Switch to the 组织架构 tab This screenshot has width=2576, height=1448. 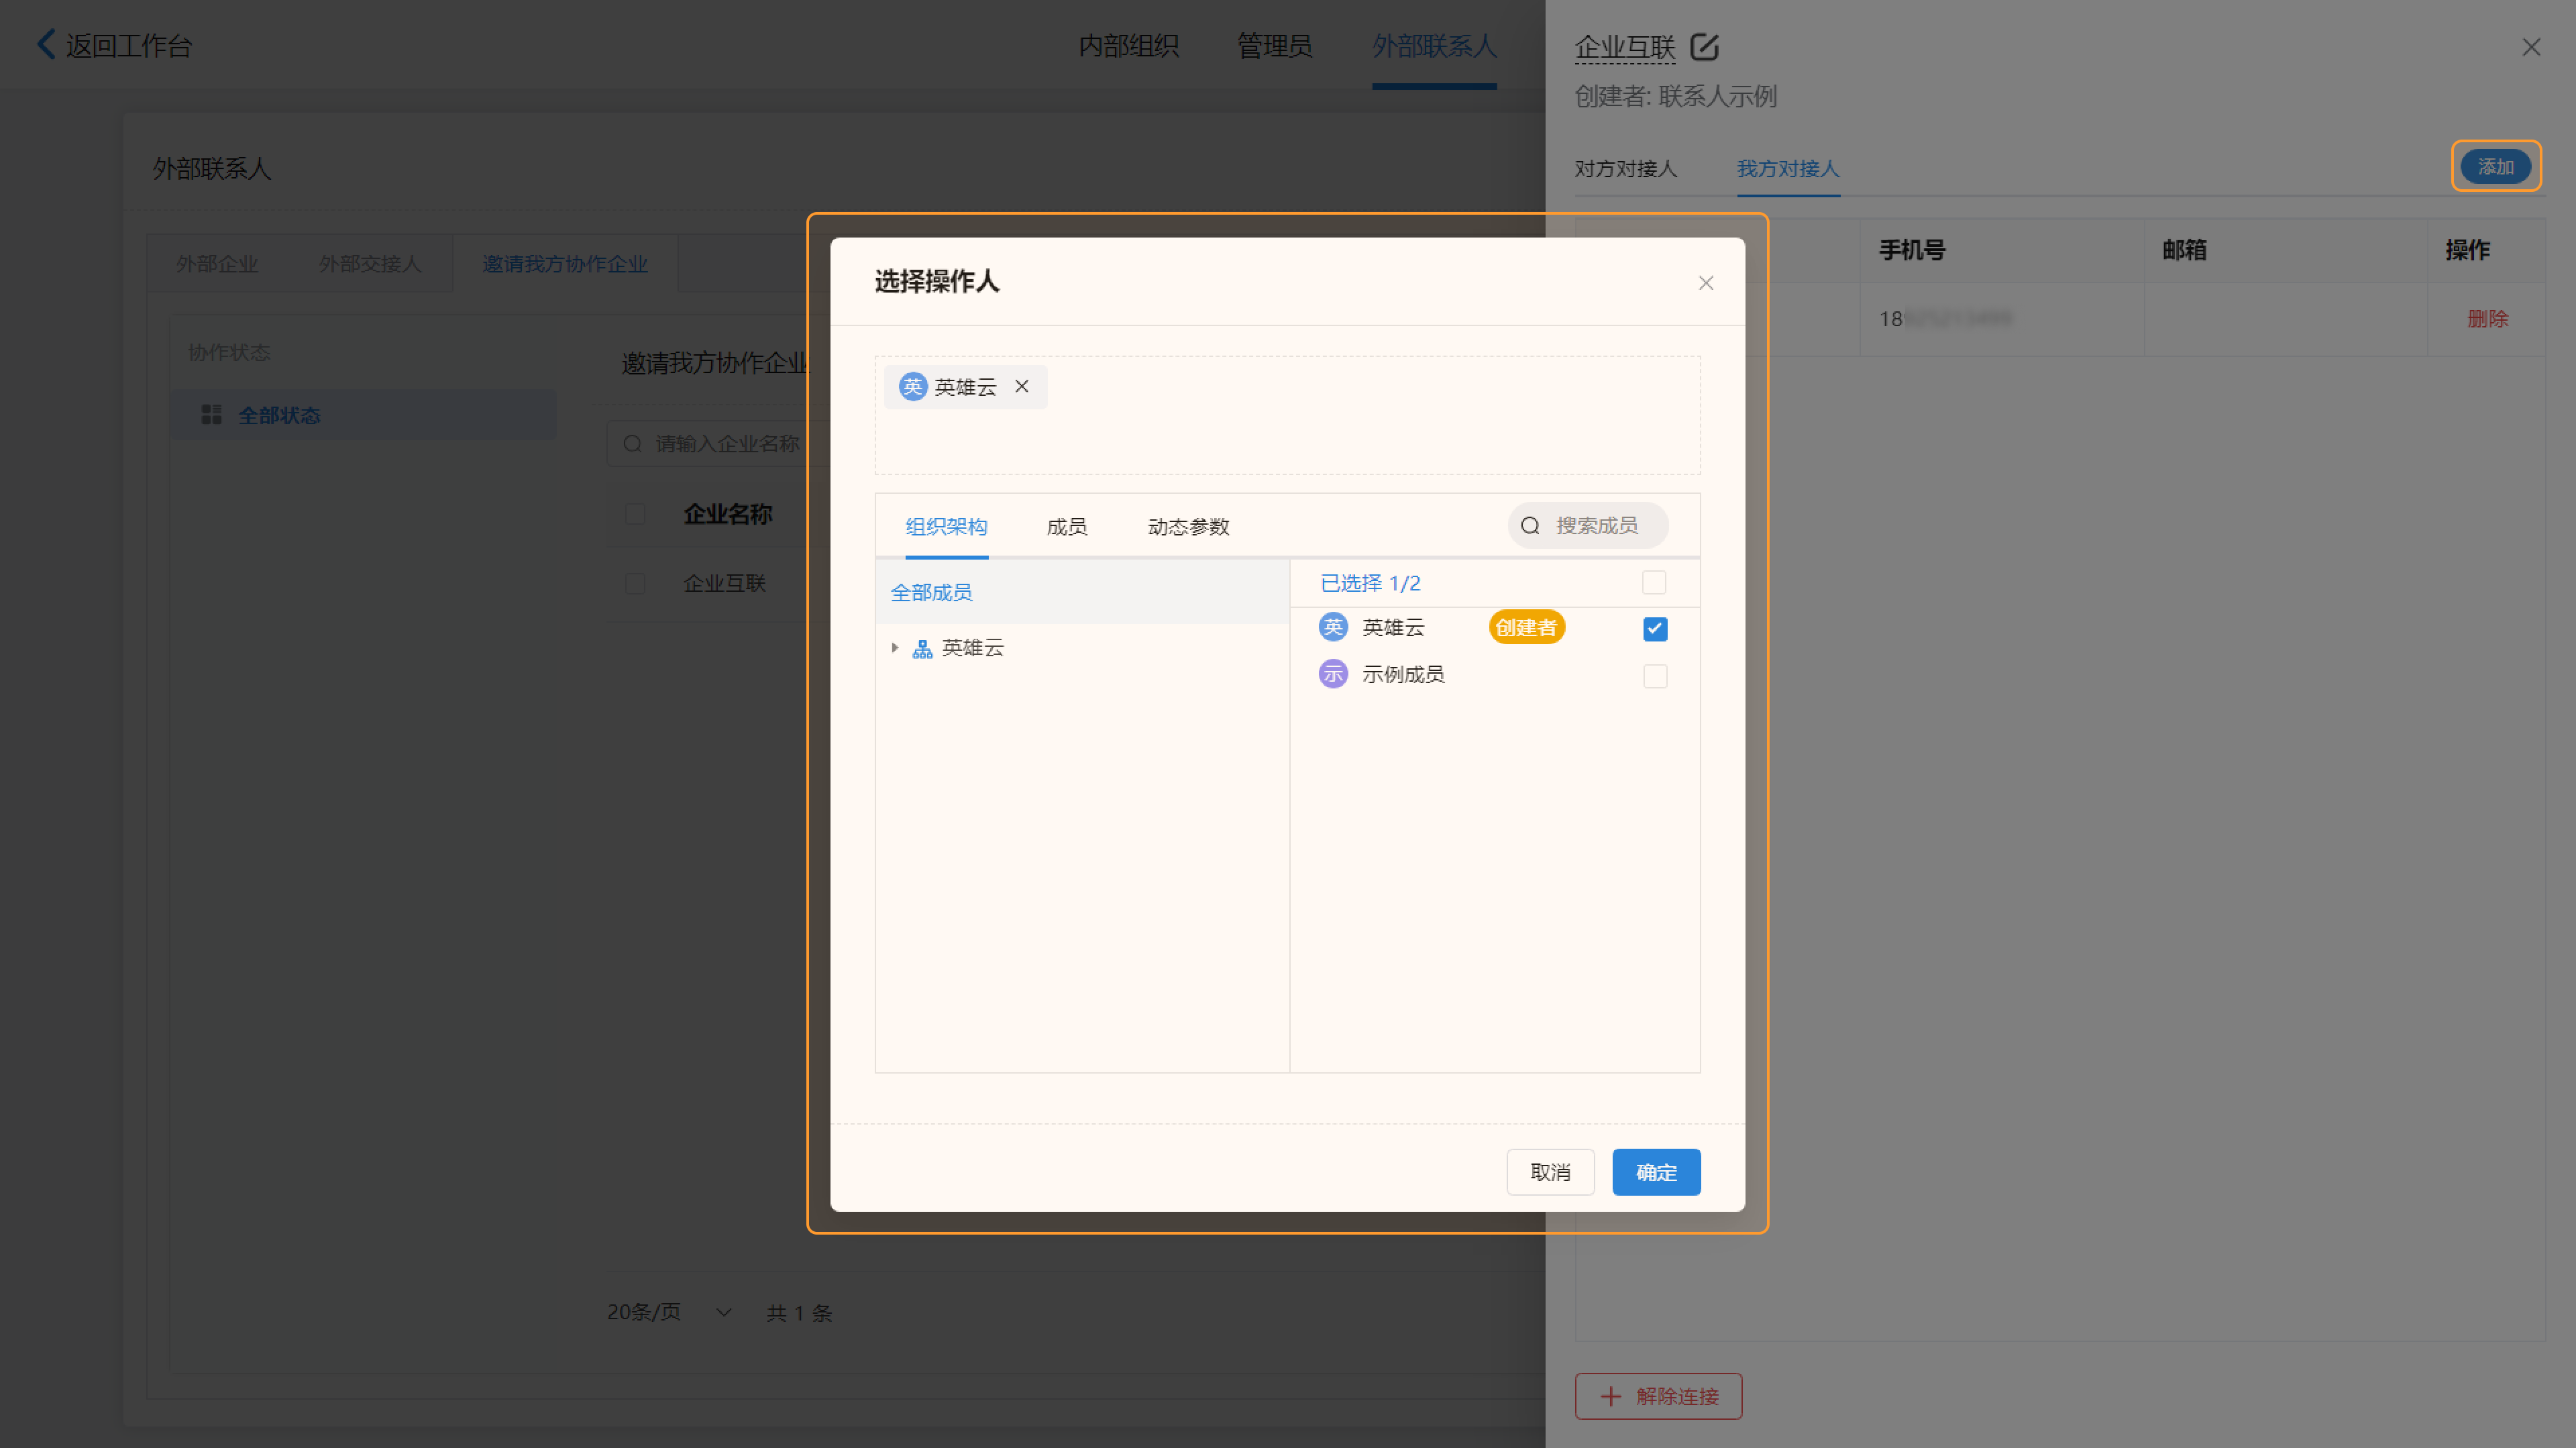pos(946,526)
